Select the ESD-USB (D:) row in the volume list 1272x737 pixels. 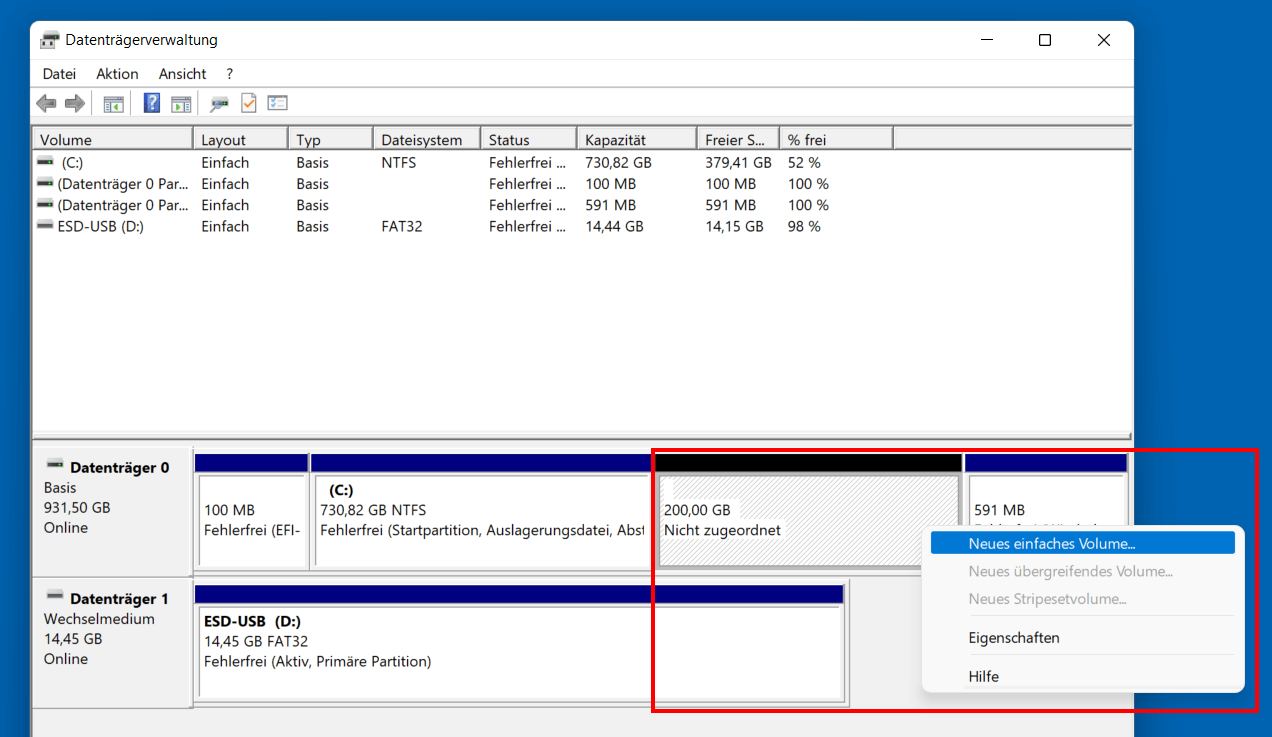pos(463,226)
